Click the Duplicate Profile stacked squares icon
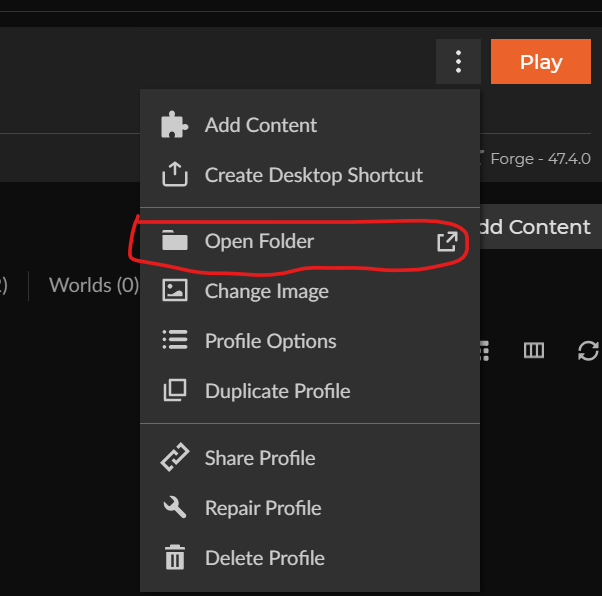Image resolution: width=602 pixels, height=596 pixels. 174,391
